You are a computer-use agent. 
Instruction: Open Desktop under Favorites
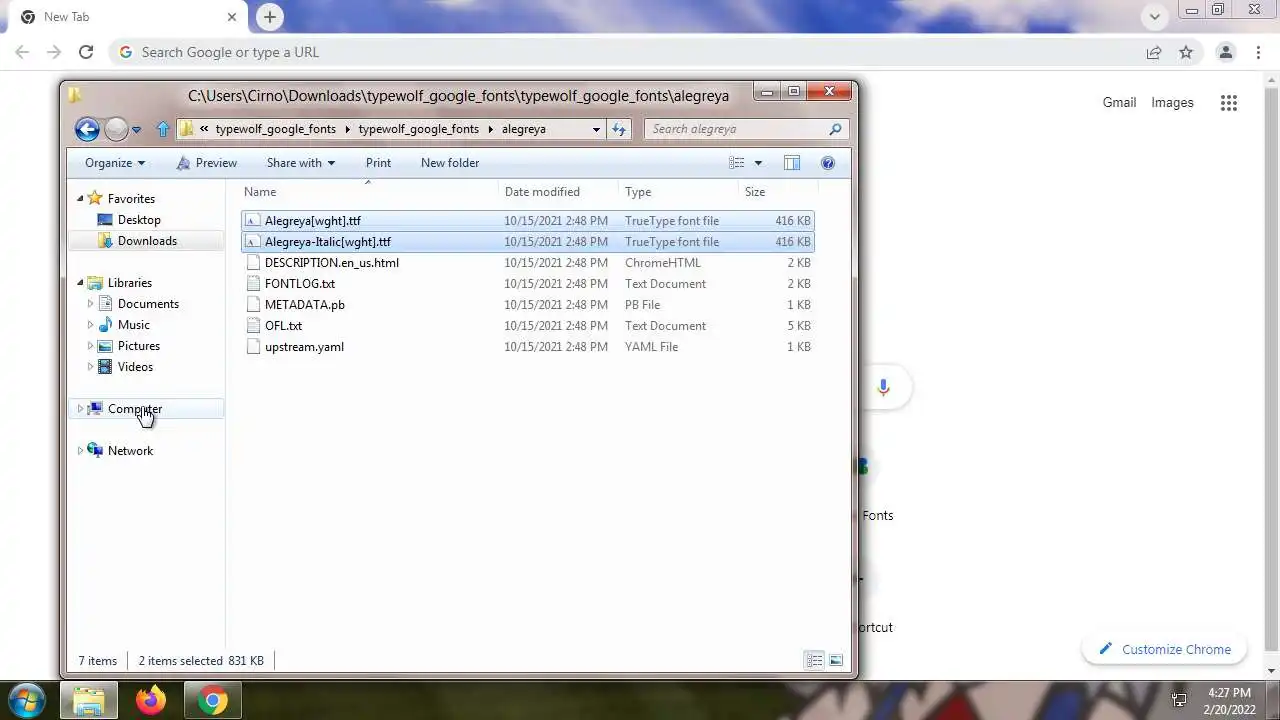point(139,220)
